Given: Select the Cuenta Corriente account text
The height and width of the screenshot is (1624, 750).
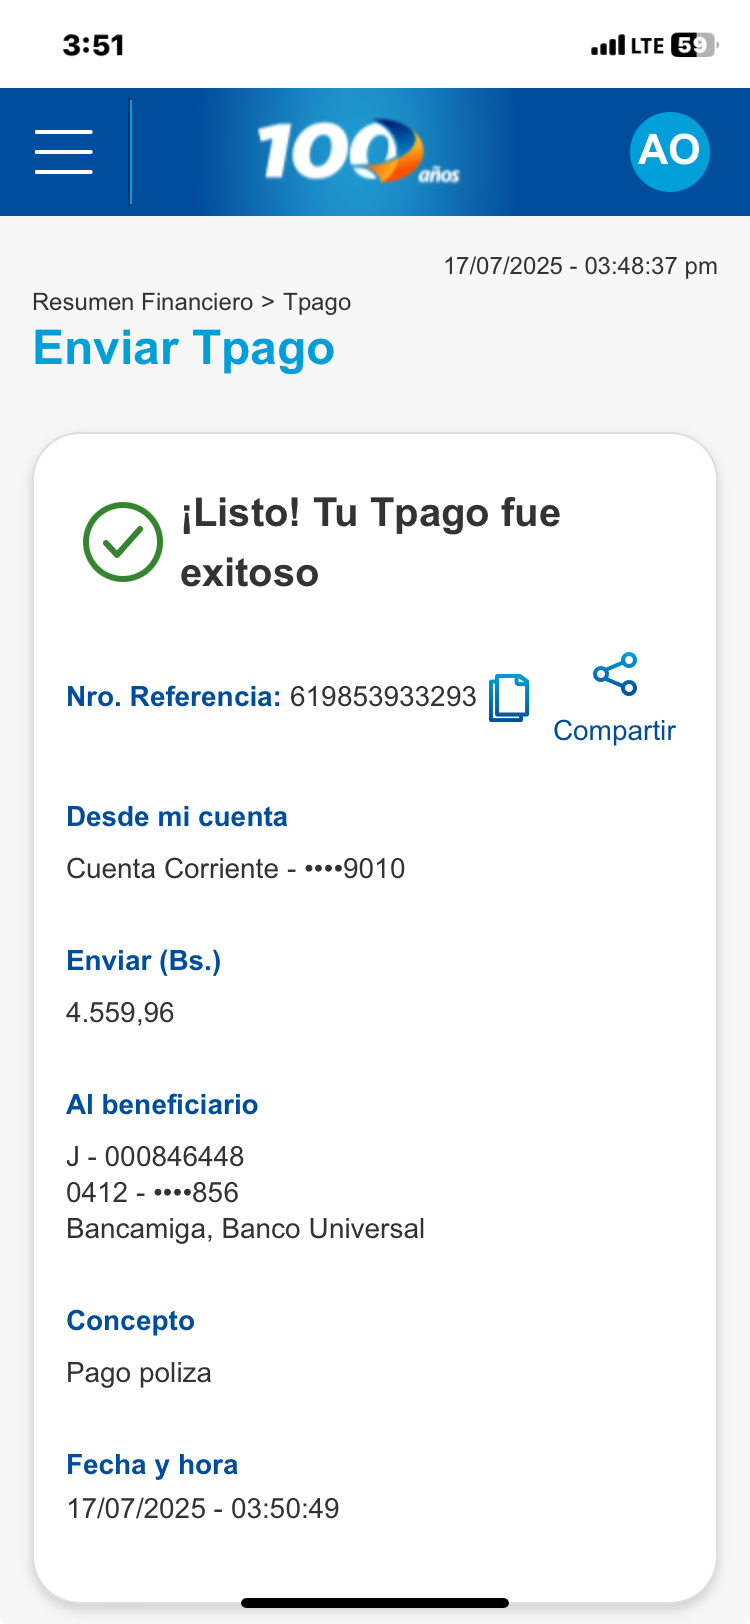Looking at the screenshot, I should [235, 868].
